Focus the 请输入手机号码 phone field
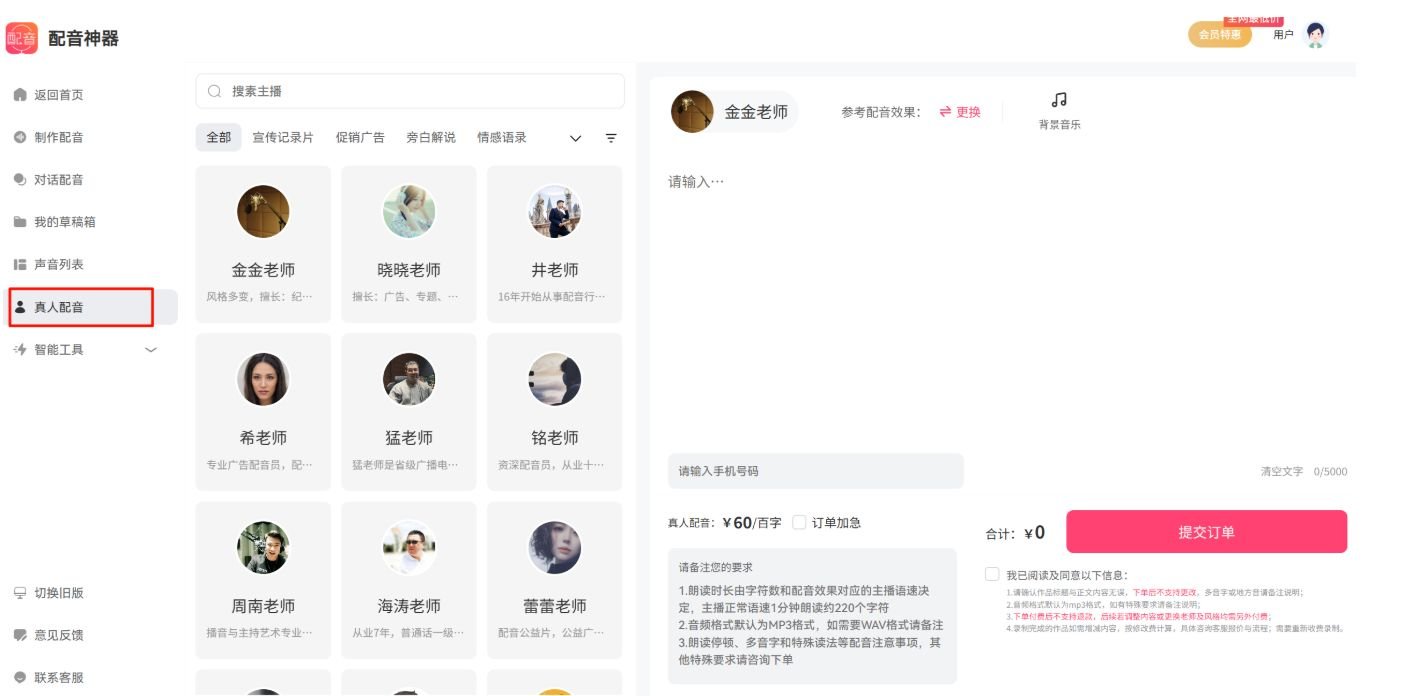This screenshot has width=1415, height=696. pos(815,471)
